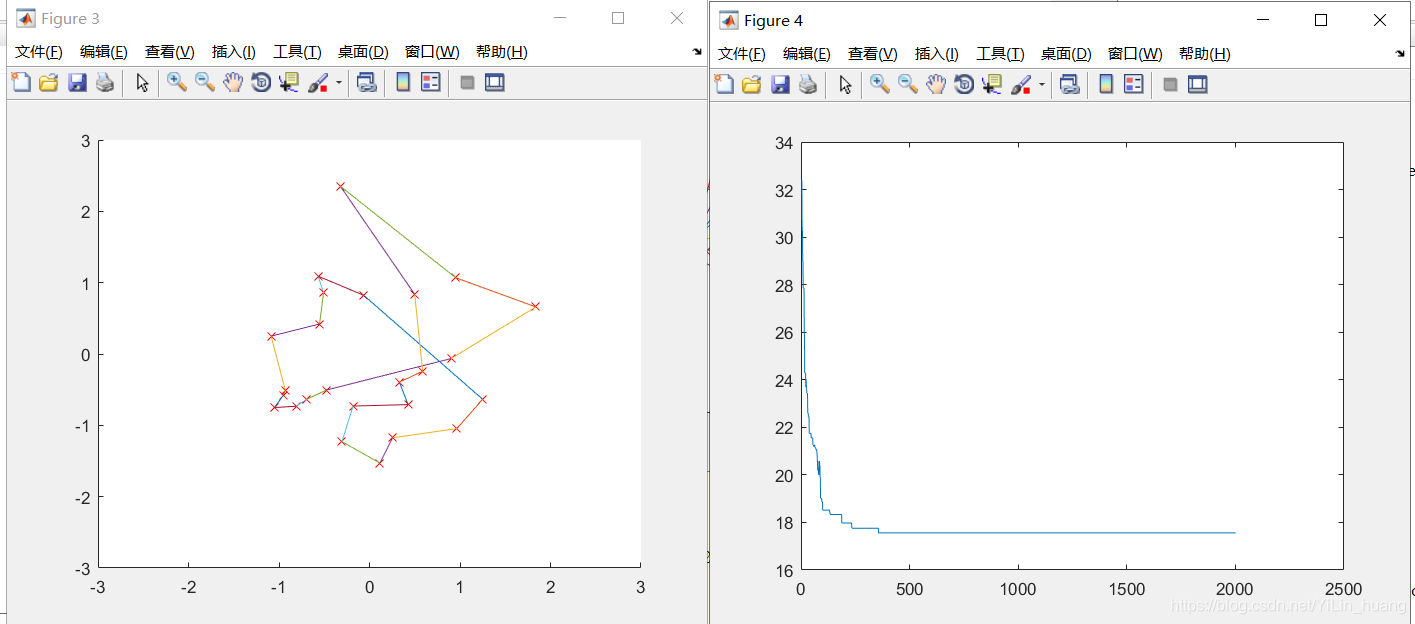Hide plot tools in Figure 4 toolbar
The image size is (1415, 624).
click(1170, 85)
